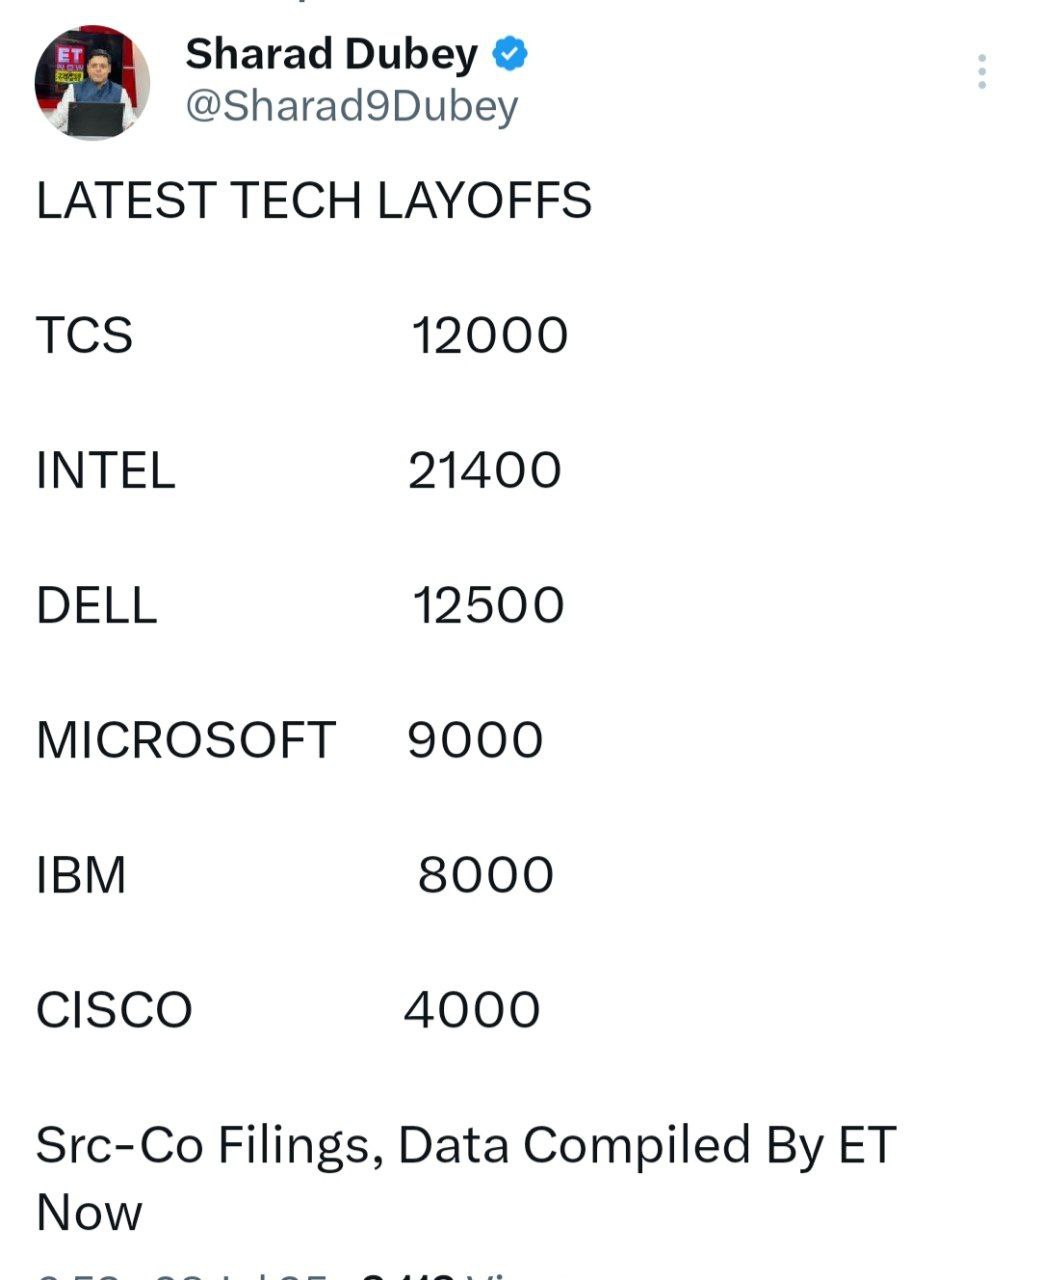Viewport: 1040px width, 1280px height.
Task: Tap the 9000 figure beside MICROSOFT
Action: click(475, 740)
